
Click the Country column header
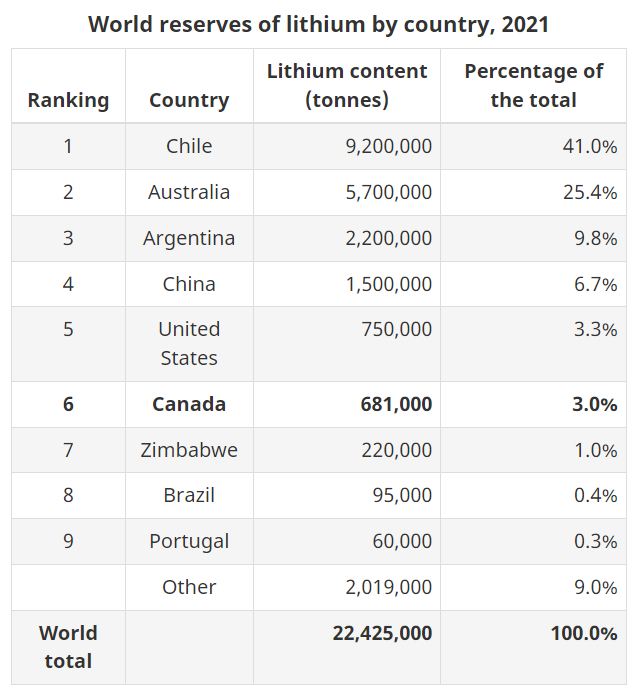click(x=189, y=100)
